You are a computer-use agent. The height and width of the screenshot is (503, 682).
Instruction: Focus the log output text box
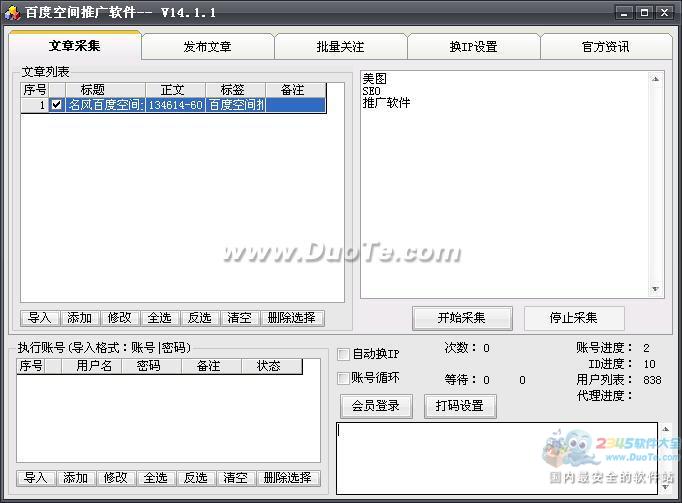pyautogui.click(x=497, y=458)
